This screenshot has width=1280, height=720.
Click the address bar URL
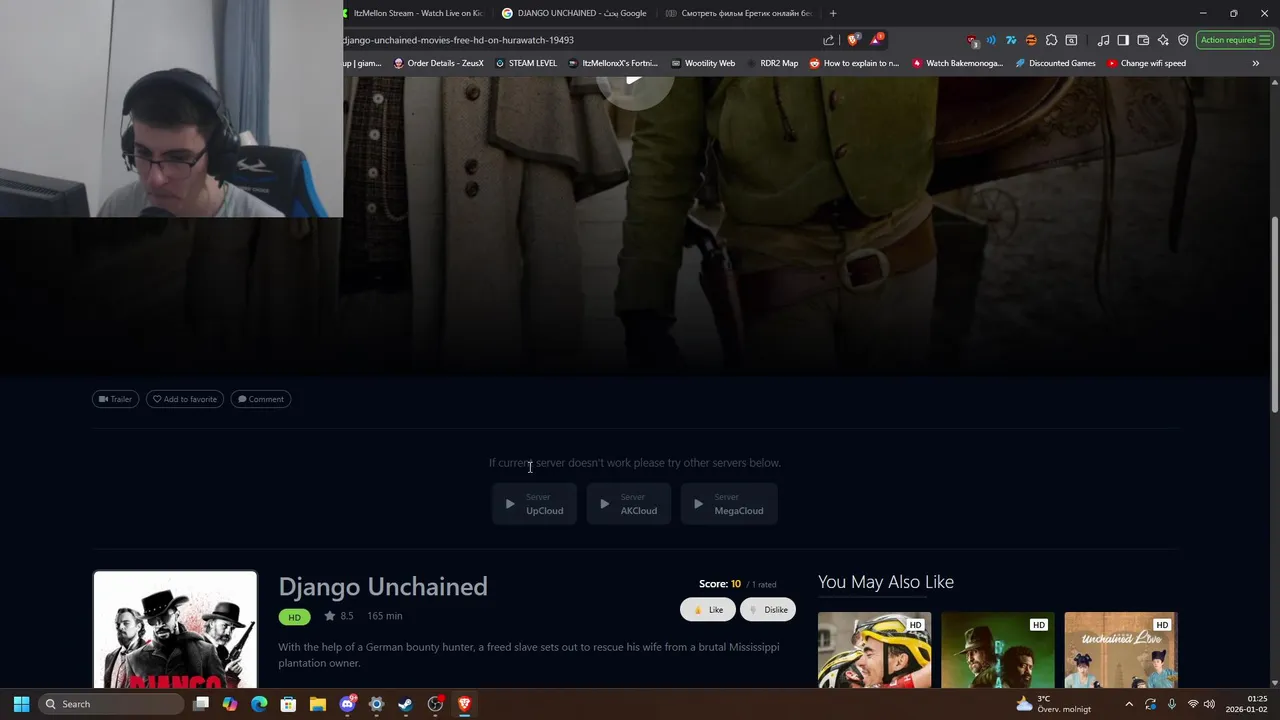459,40
